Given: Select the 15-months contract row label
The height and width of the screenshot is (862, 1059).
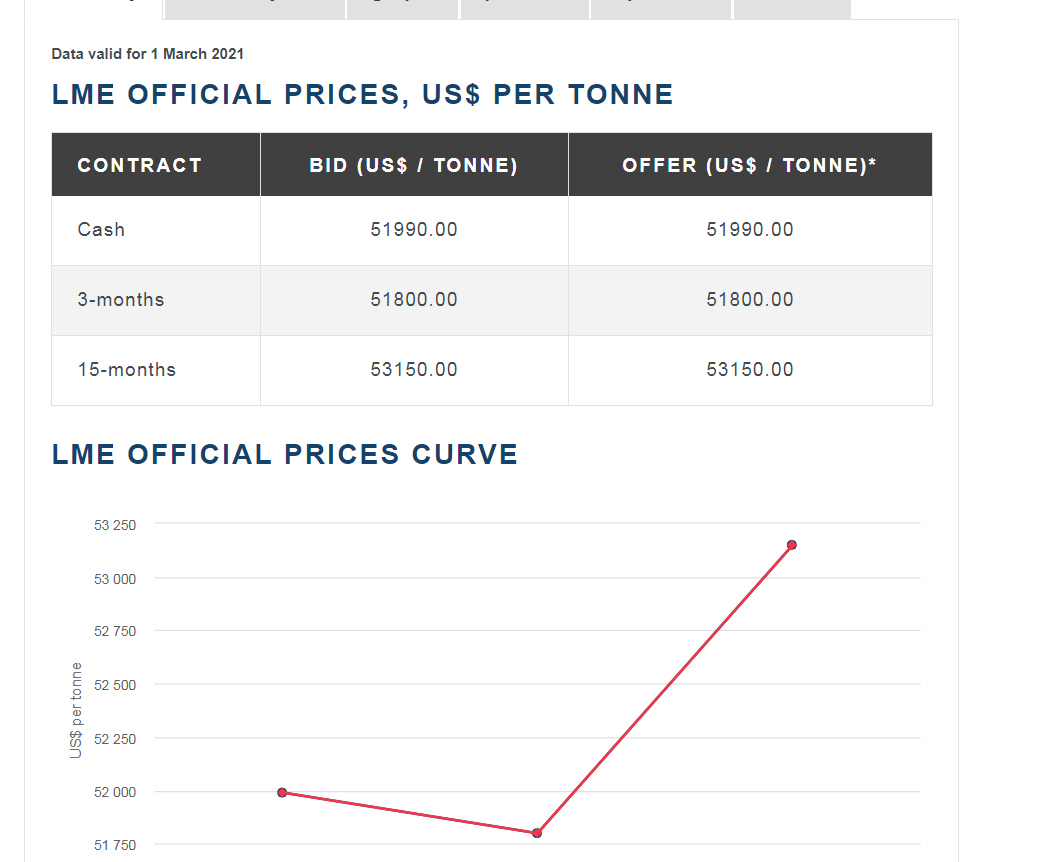Looking at the screenshot, I should 126,370.
